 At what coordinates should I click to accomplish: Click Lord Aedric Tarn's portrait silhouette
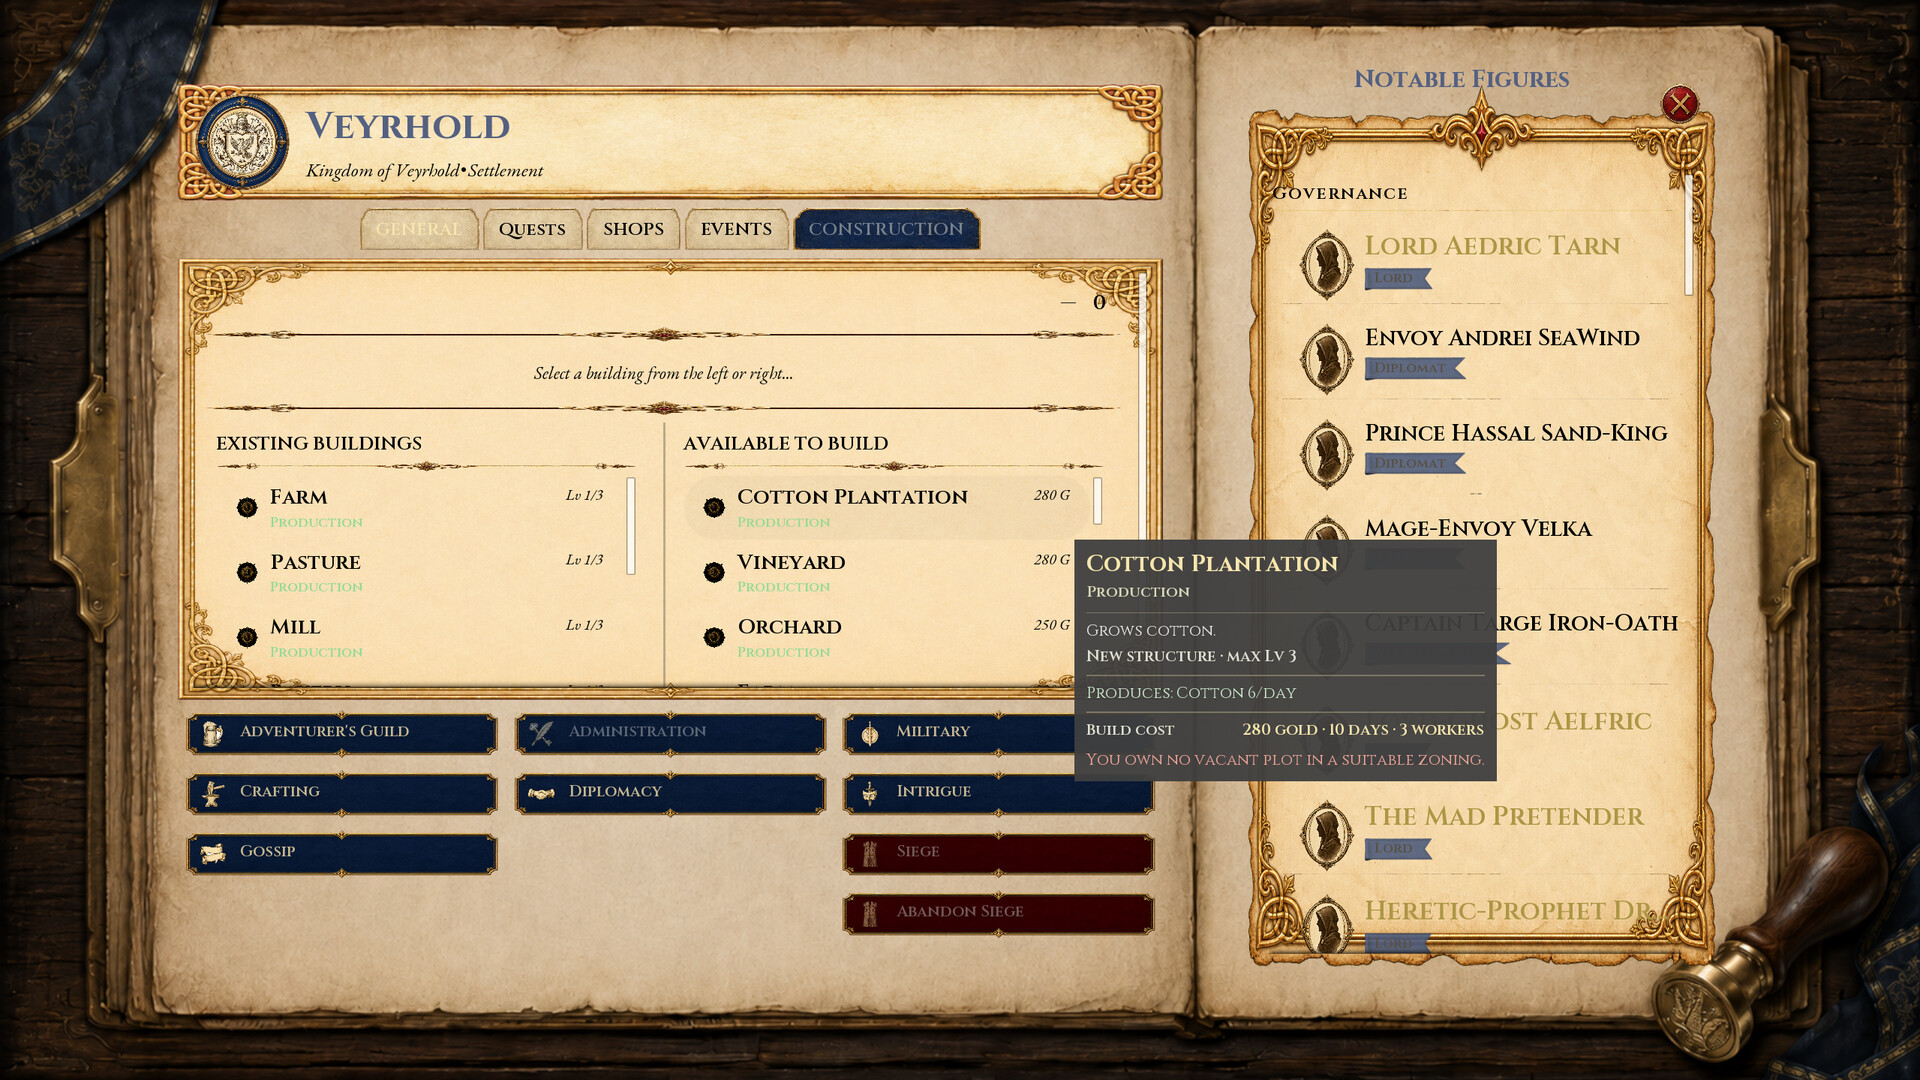point(1327,265)
